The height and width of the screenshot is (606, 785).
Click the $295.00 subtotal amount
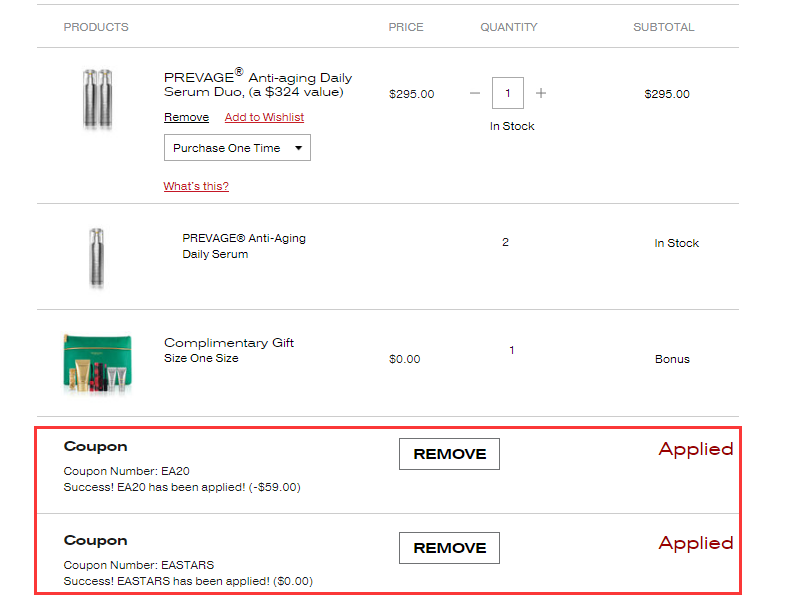tap(667, 94)
